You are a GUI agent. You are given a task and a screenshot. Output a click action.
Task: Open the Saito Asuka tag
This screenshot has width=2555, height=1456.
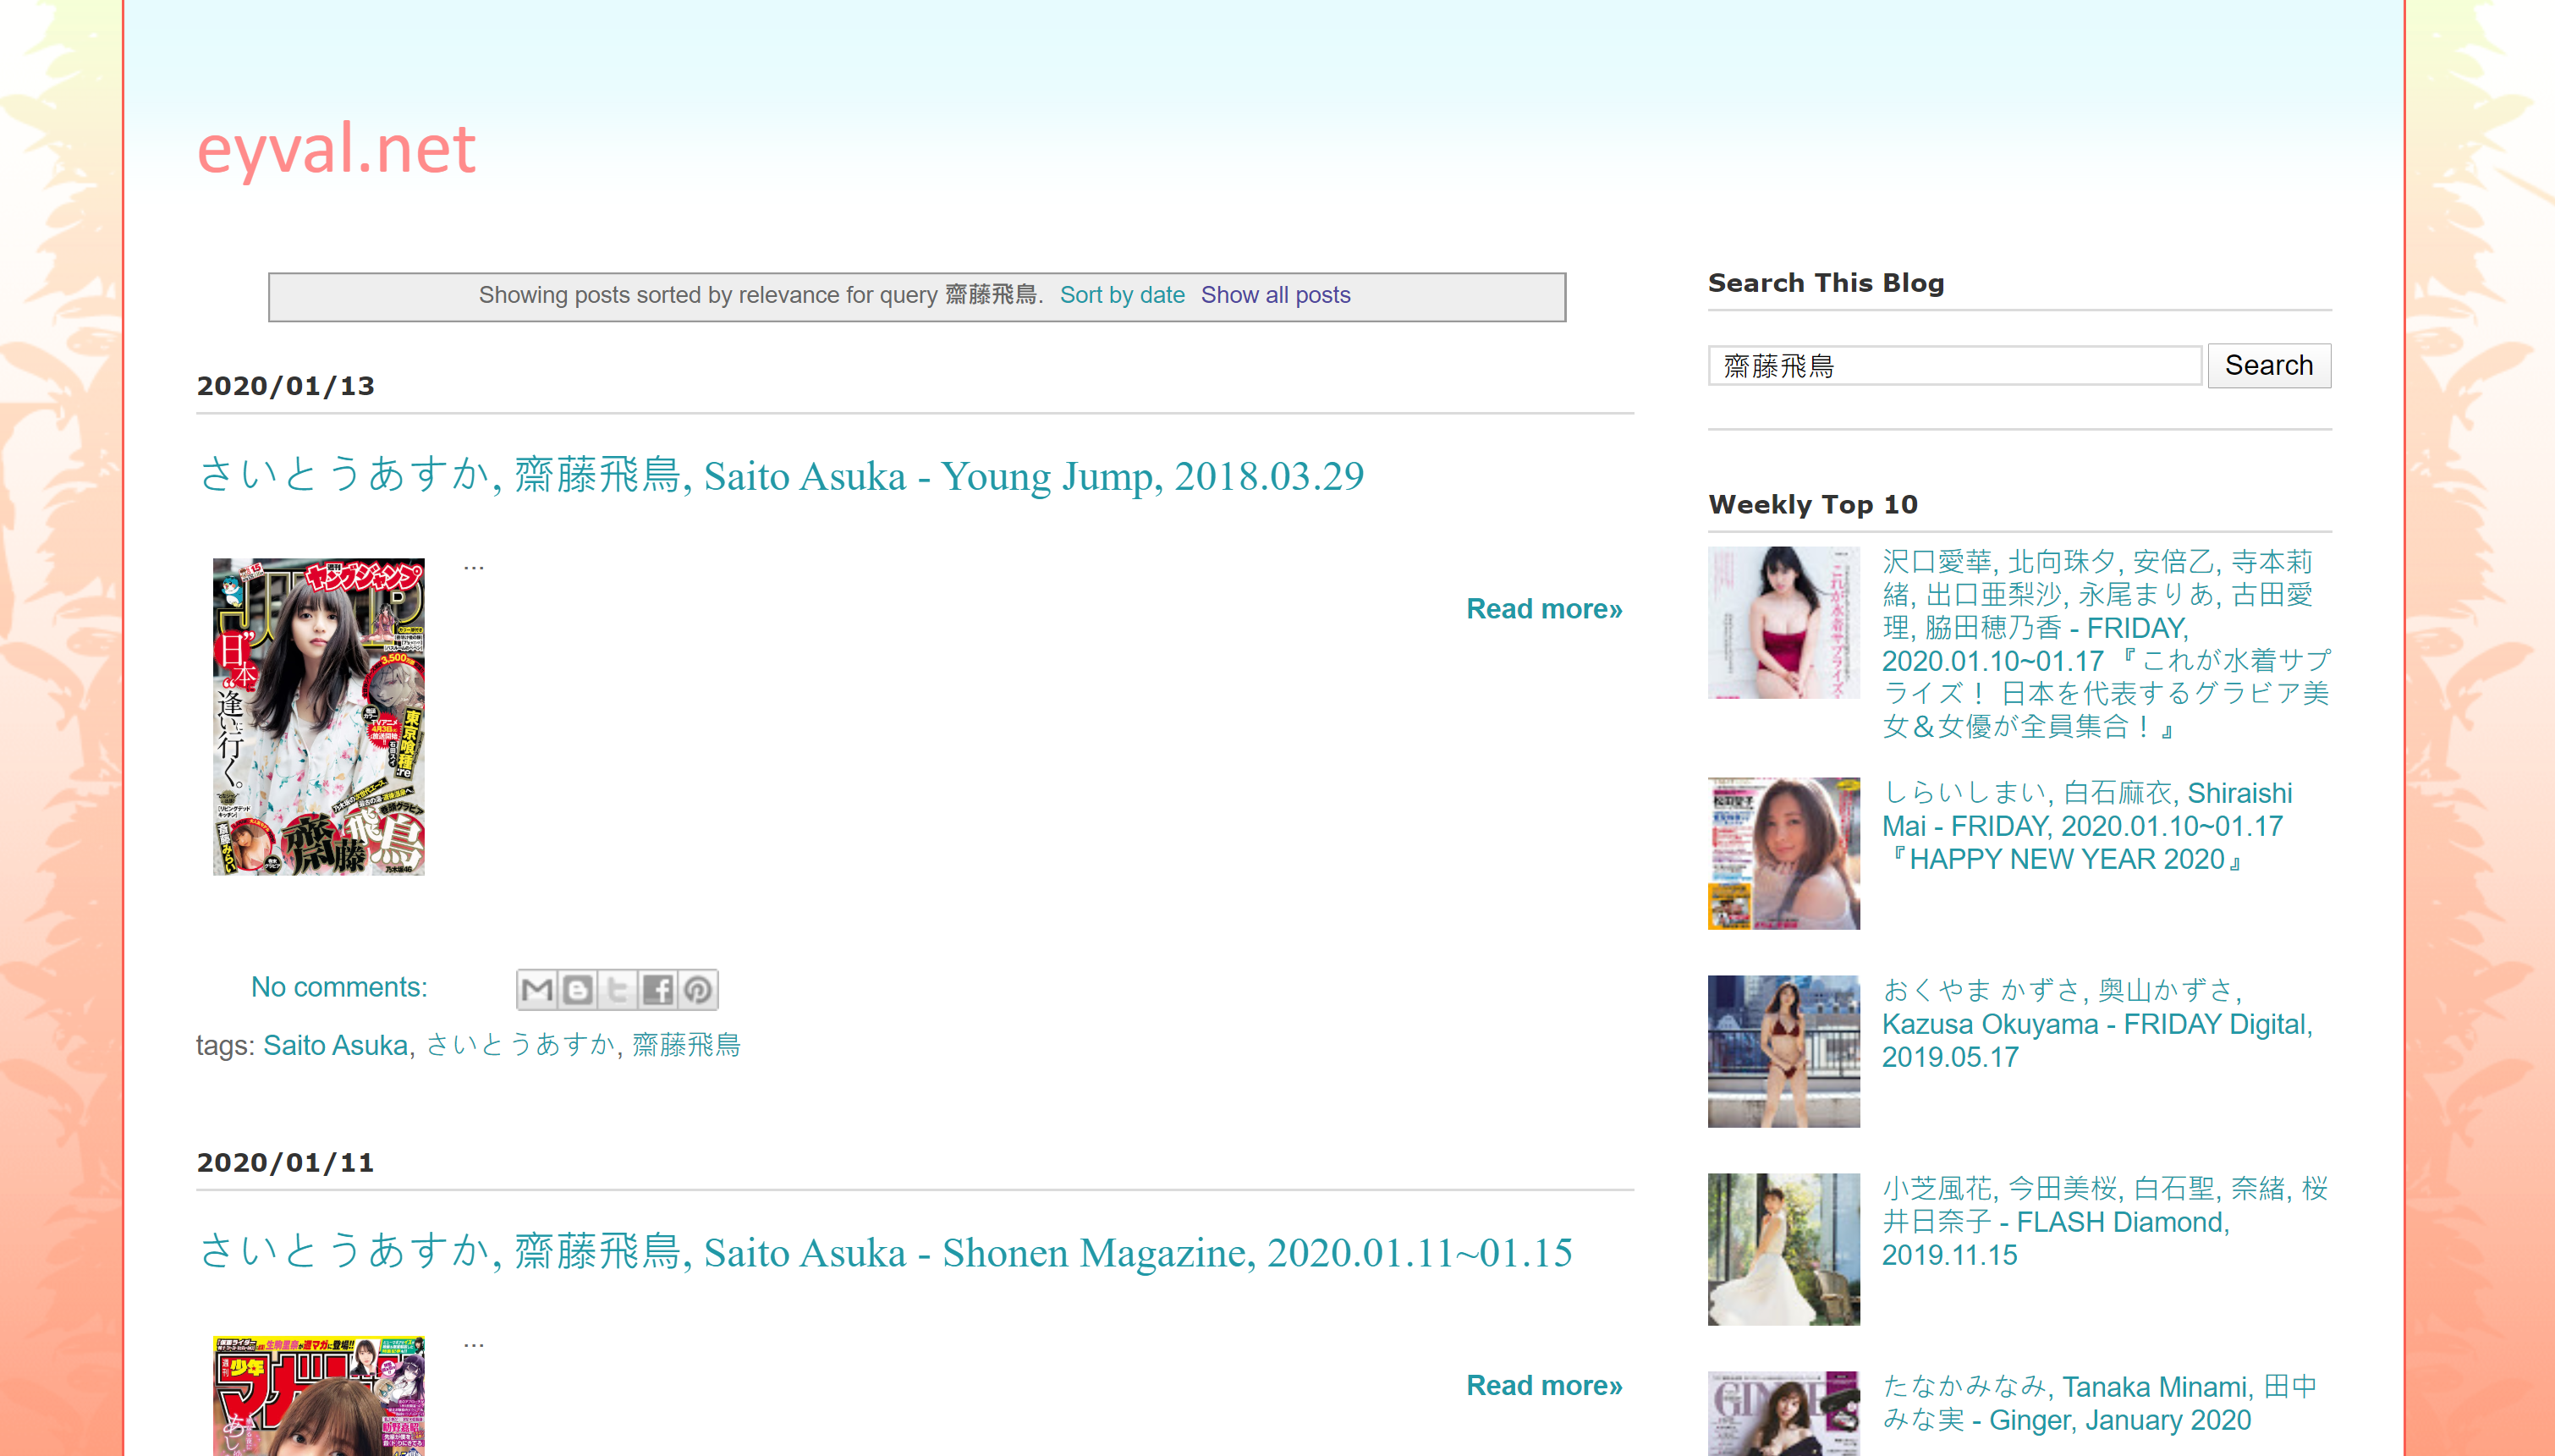(335, 1045)
